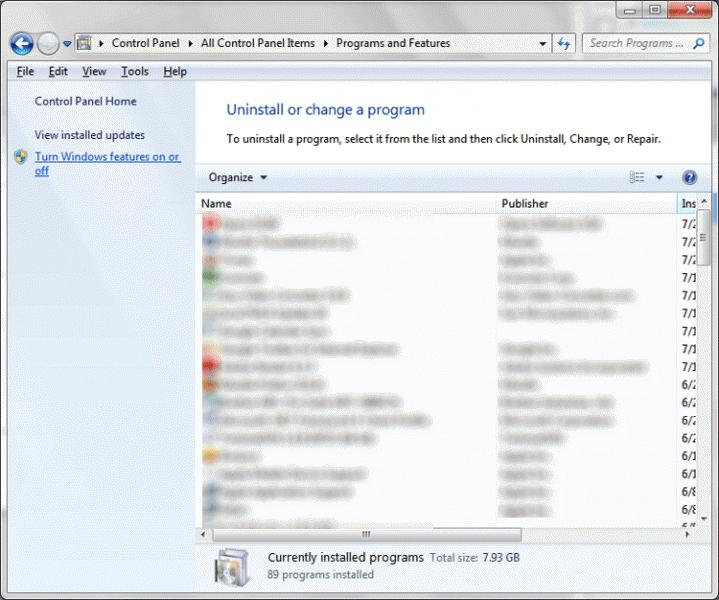
Task: Open the view options dropdown arrow
Action: (x=659, y=178)
